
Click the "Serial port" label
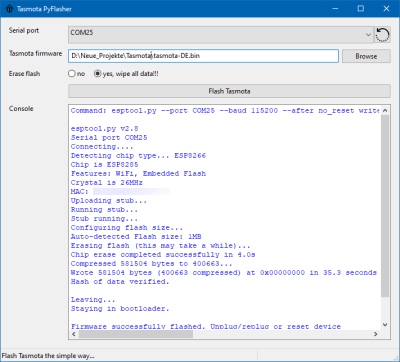pos(24,31)
